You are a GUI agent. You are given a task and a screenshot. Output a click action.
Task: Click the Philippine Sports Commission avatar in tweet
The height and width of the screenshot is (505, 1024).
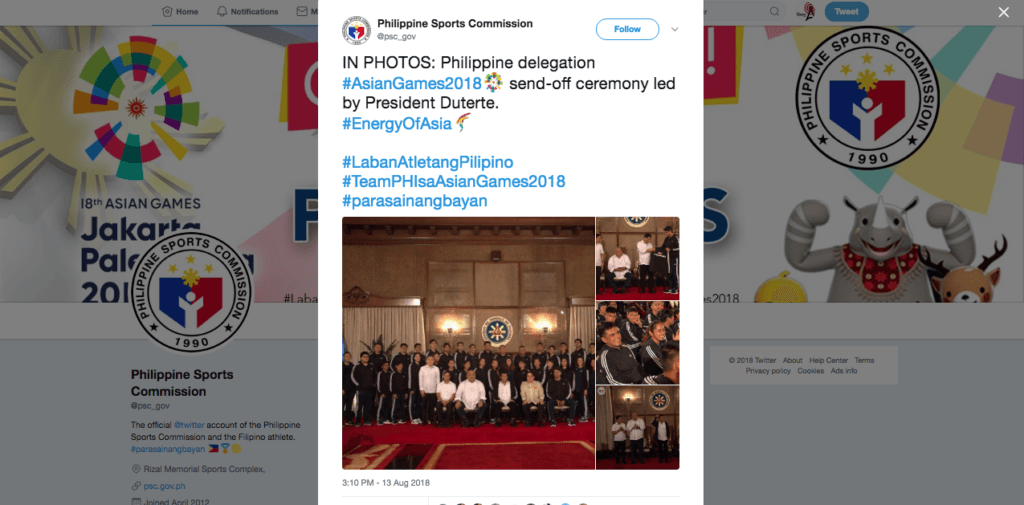[356, 29]
